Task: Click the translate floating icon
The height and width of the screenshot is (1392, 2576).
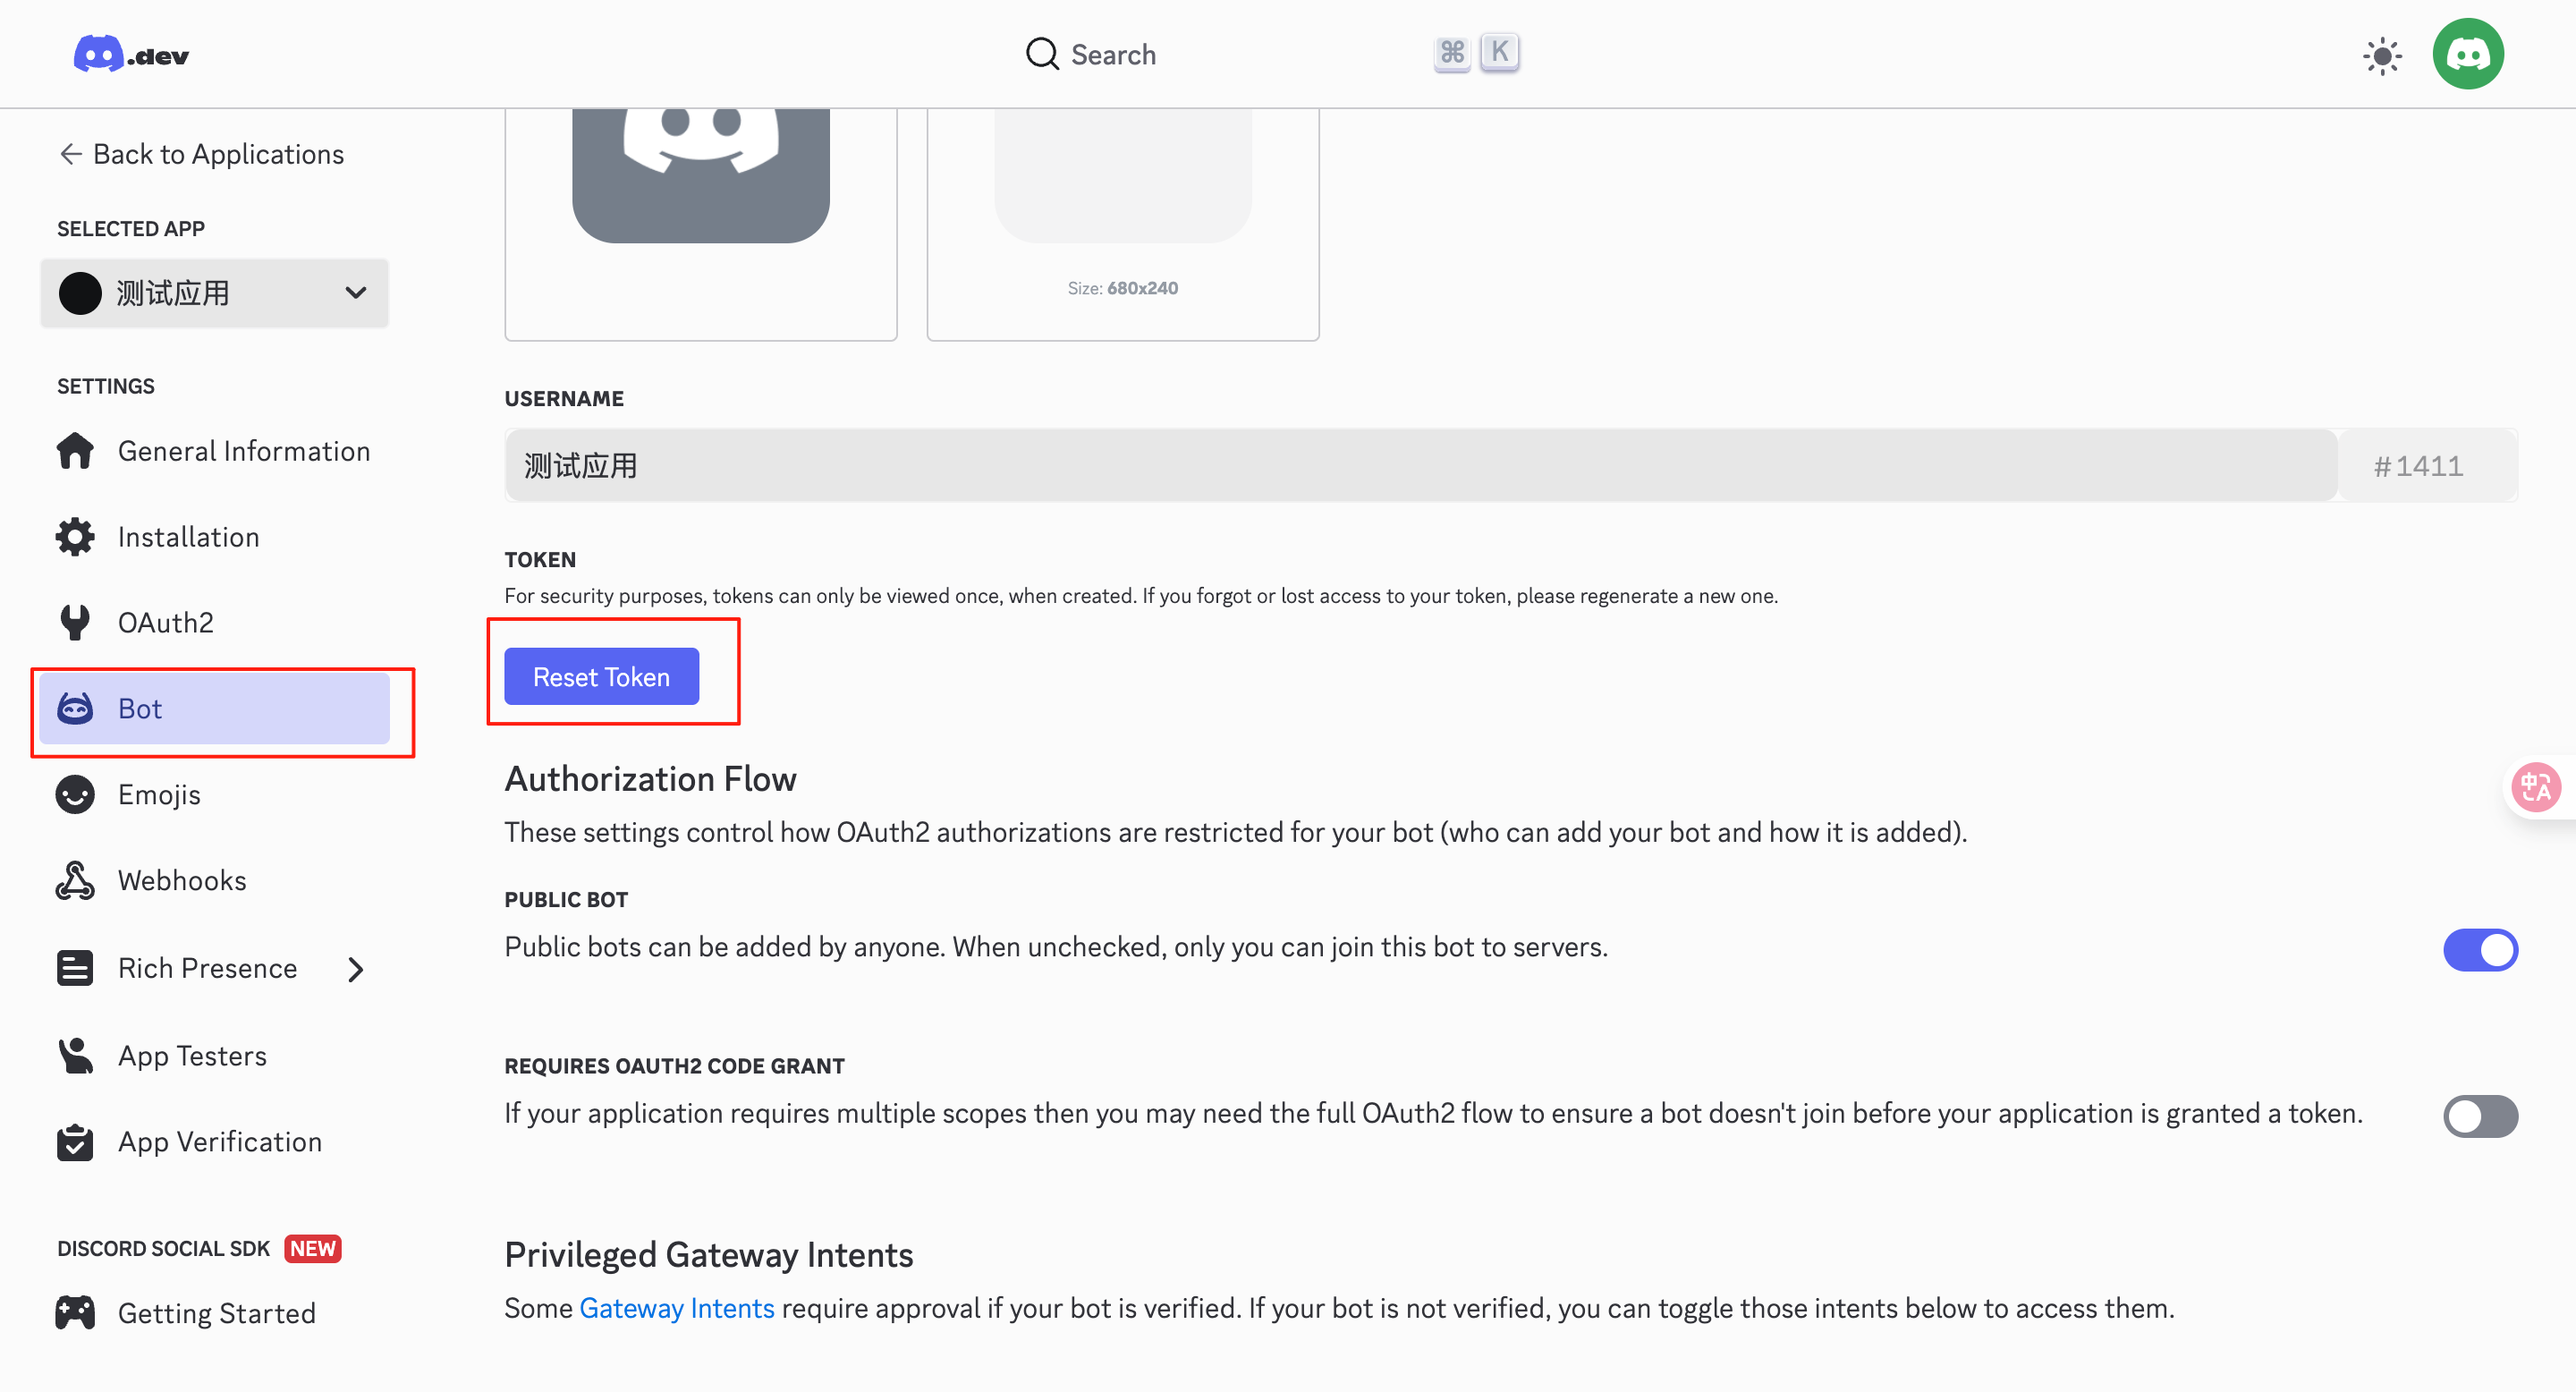Action: click(2535, 787)
